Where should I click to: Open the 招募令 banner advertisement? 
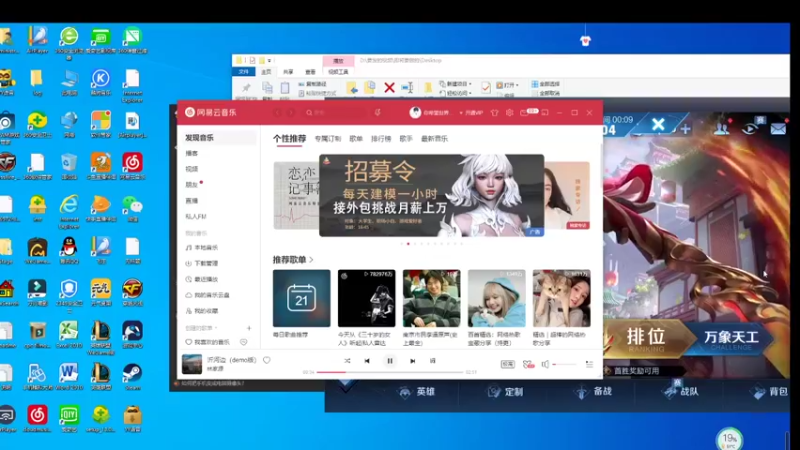(432, 195)
